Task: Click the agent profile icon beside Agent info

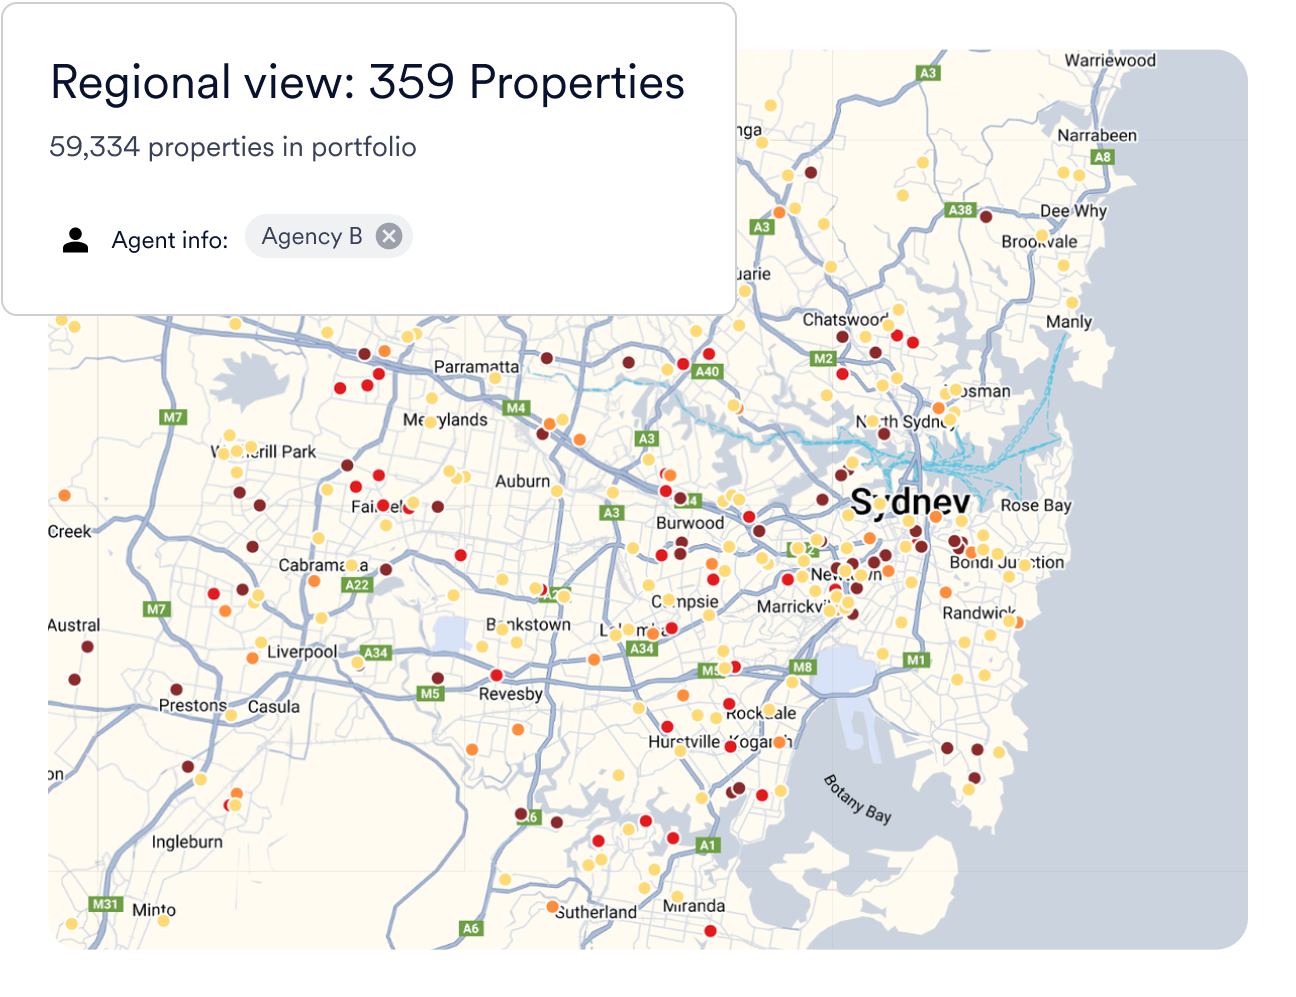Action: click(x=74, y=237)
